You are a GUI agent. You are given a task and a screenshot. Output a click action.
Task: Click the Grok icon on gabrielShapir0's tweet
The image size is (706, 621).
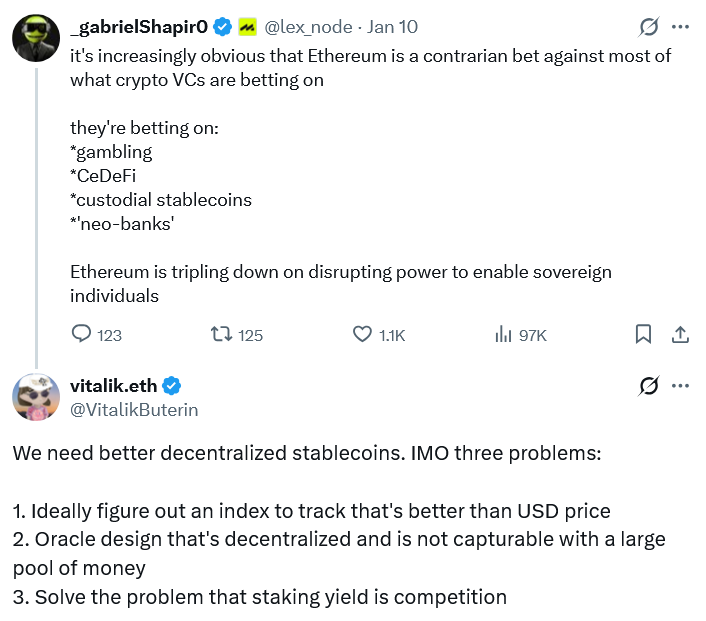(x=648, y=26)
